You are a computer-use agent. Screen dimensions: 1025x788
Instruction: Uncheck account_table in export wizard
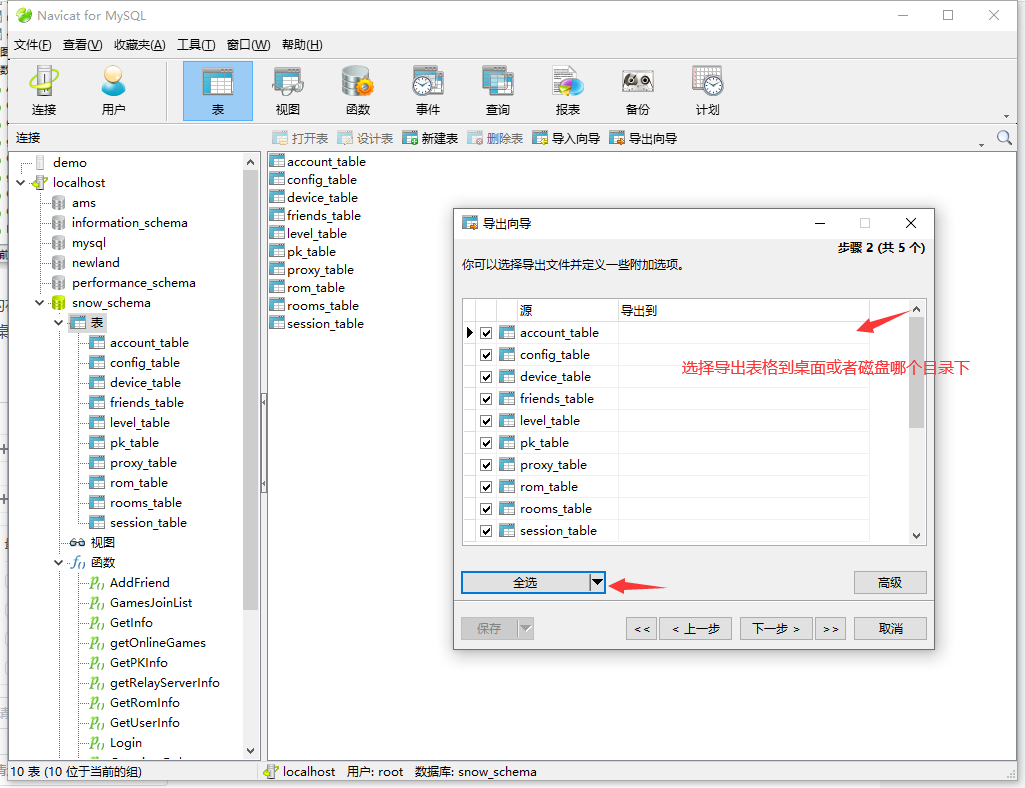tap(486, 333)
